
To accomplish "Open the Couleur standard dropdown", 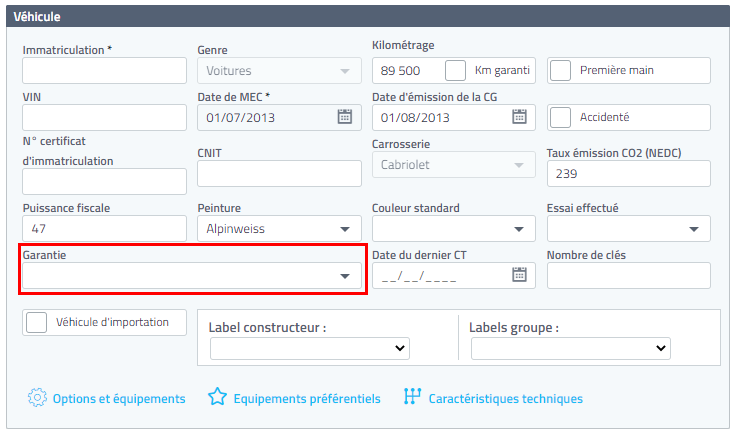I will [x=454, y=229].
